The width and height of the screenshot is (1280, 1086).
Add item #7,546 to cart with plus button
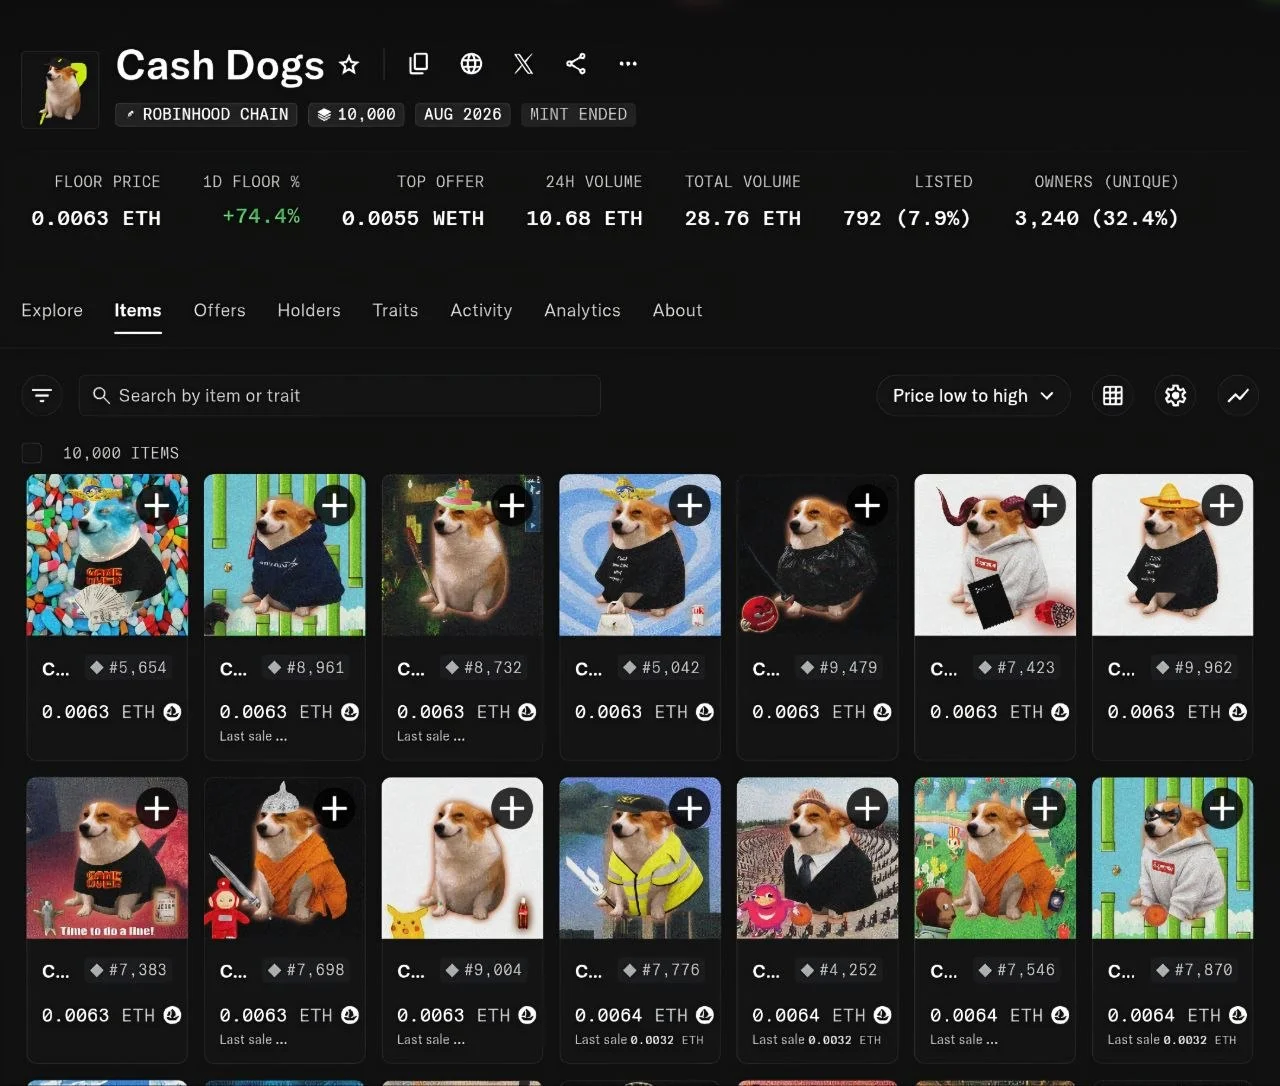click(x=1044, y=808)
